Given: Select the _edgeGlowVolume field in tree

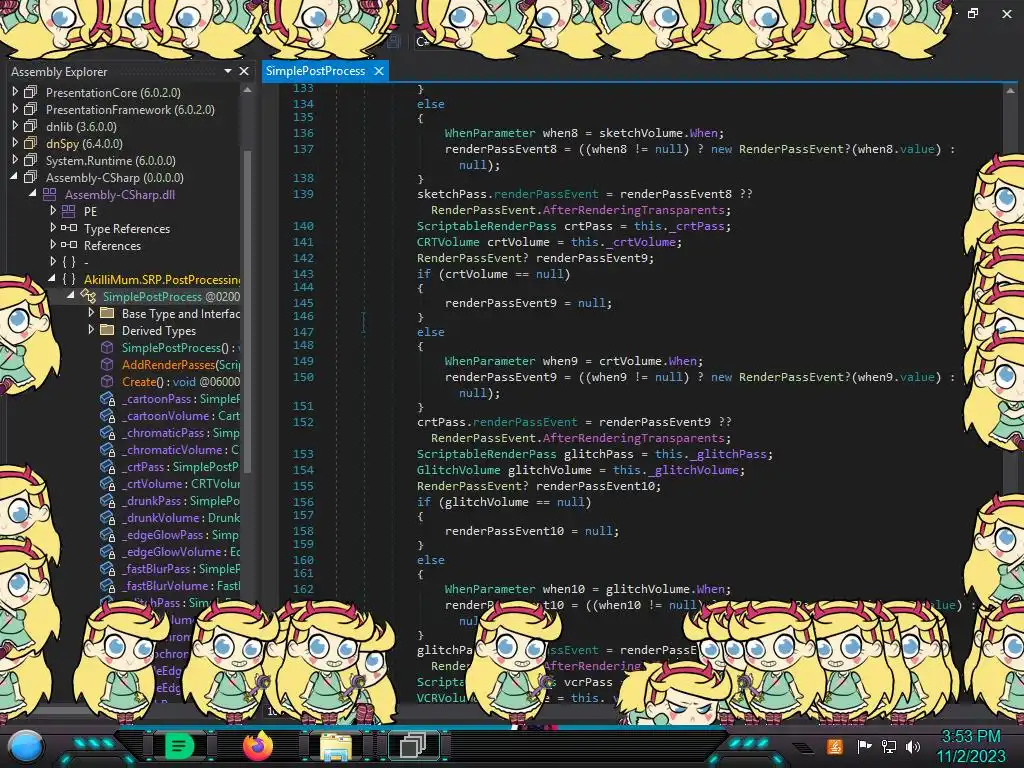Looking at the screenshot, I should 180,552.
